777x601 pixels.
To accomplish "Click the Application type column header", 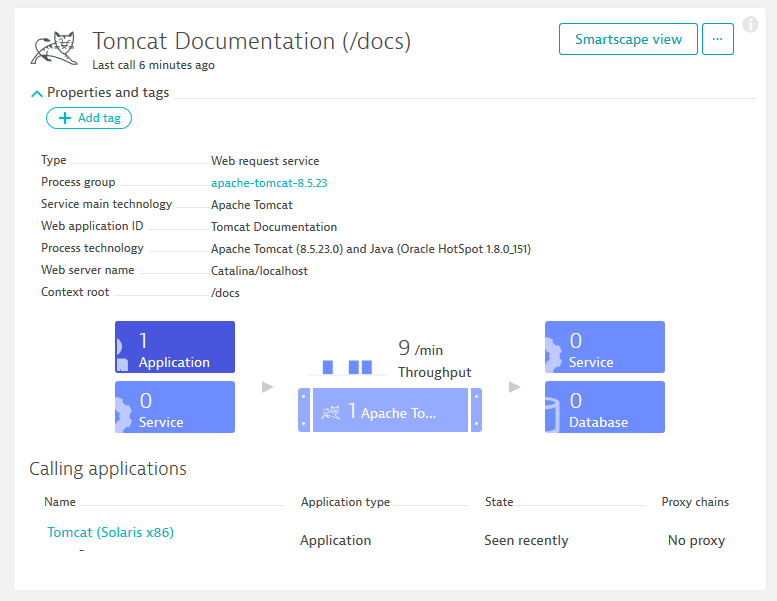I will (x=345, y=502).
